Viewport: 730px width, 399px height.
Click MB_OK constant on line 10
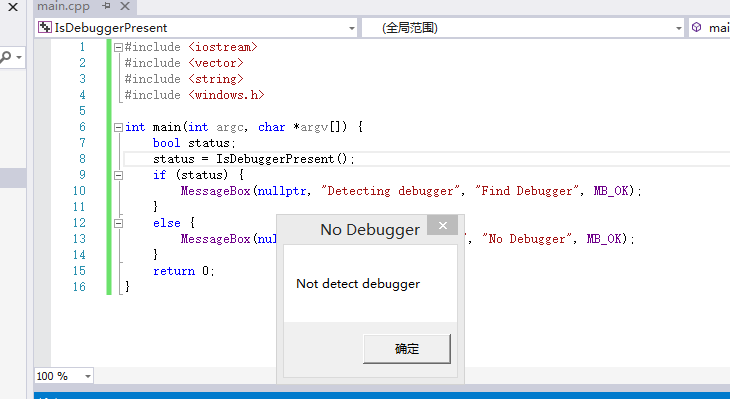tap(611, 191)
